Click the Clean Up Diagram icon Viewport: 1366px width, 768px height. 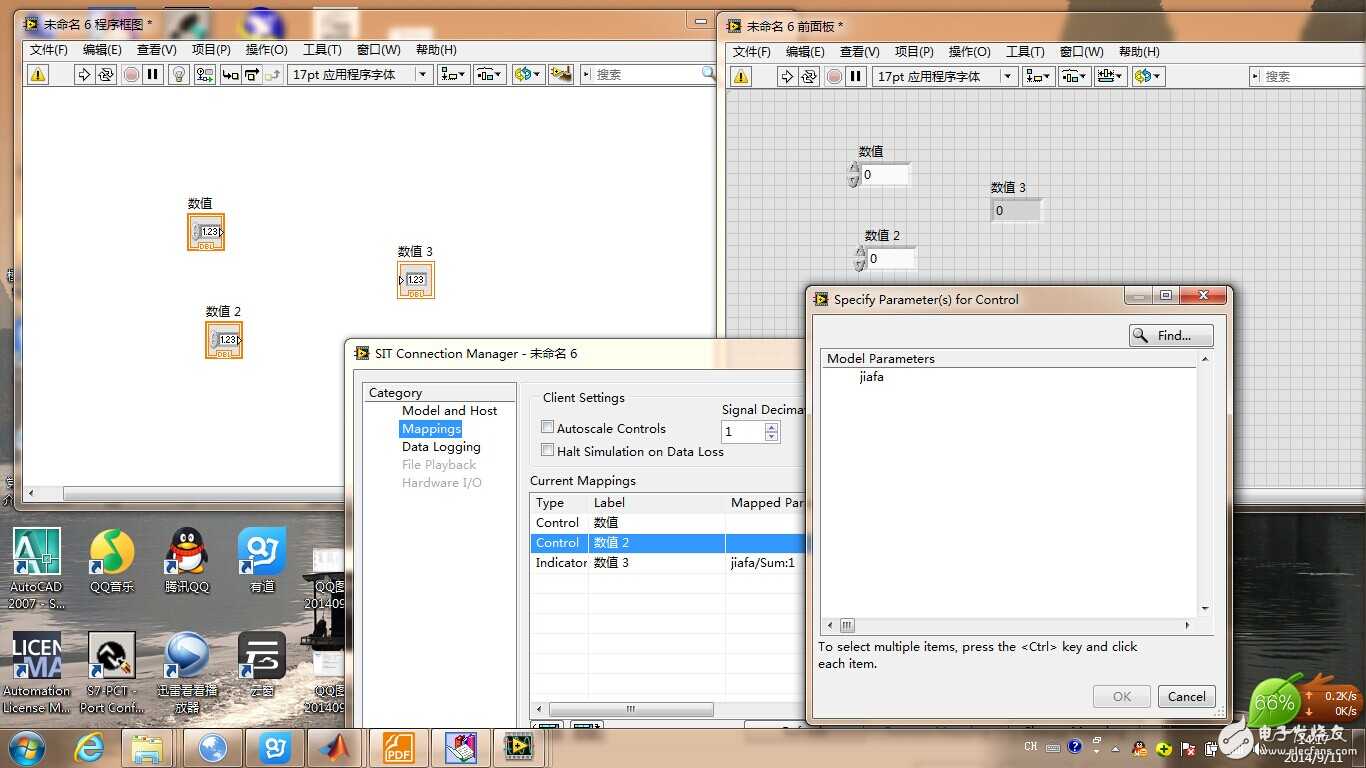click(561, 74)
